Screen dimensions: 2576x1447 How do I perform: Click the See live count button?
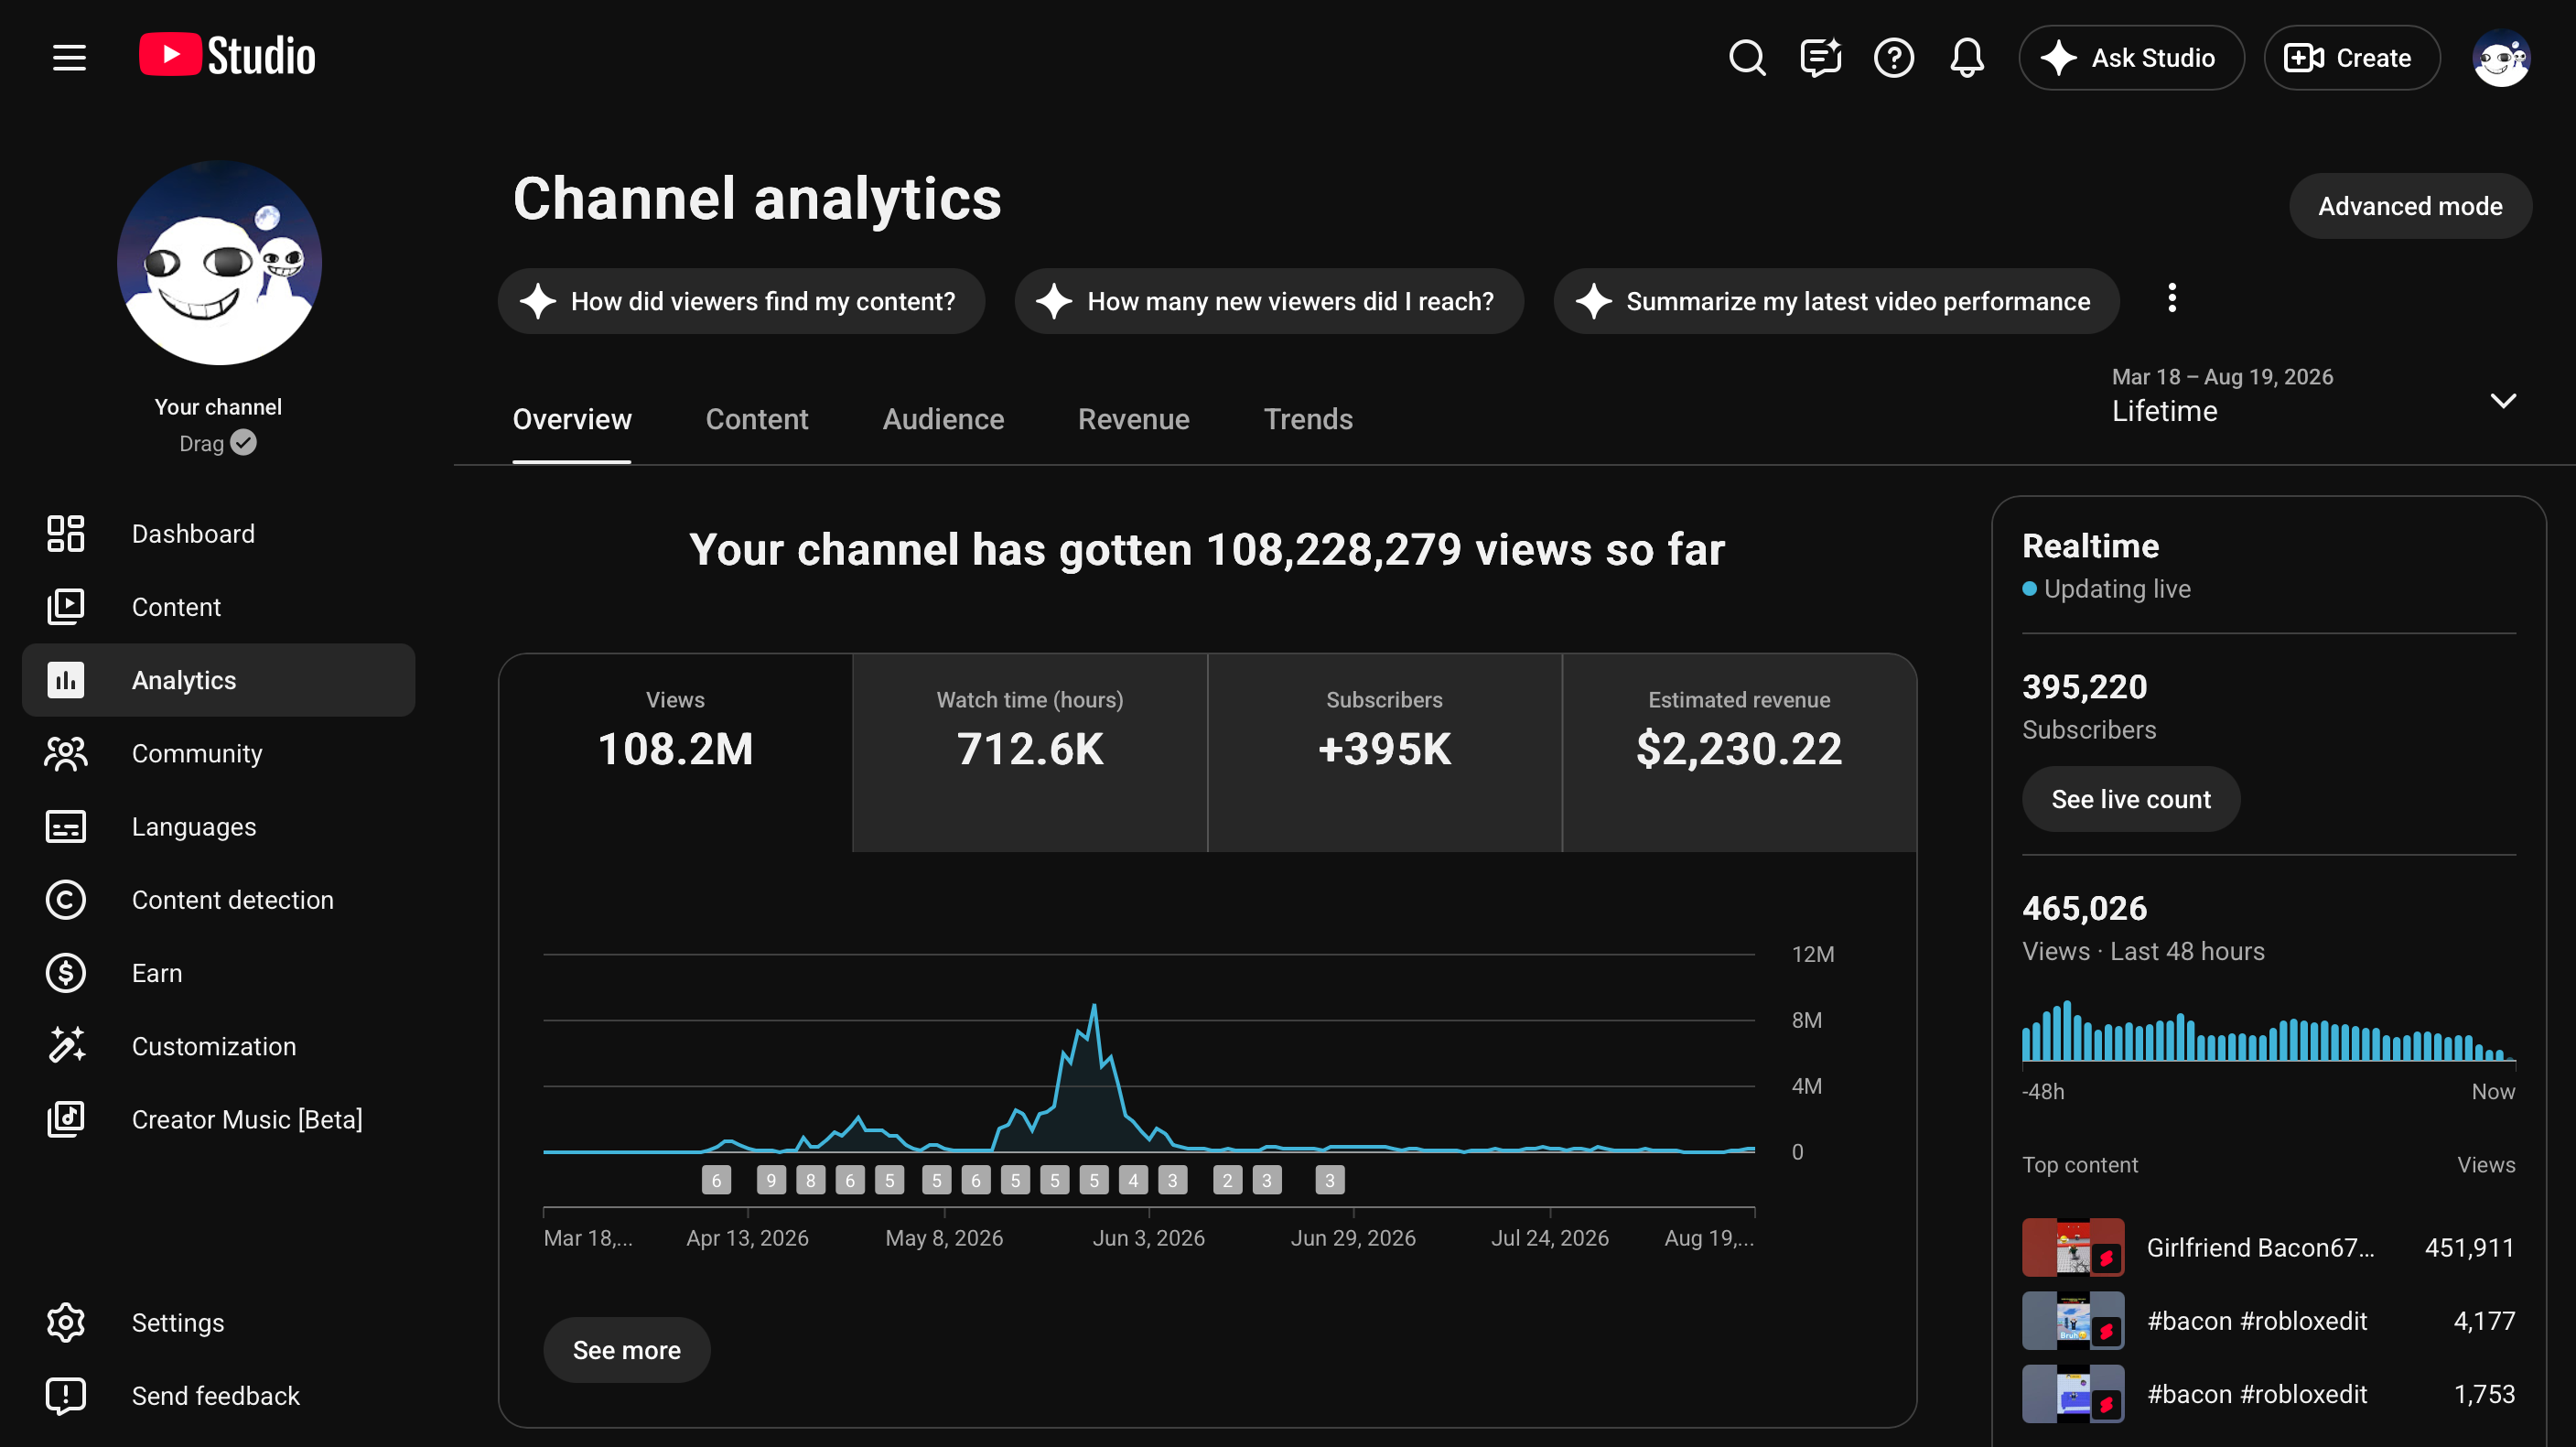click(2130, 799)
